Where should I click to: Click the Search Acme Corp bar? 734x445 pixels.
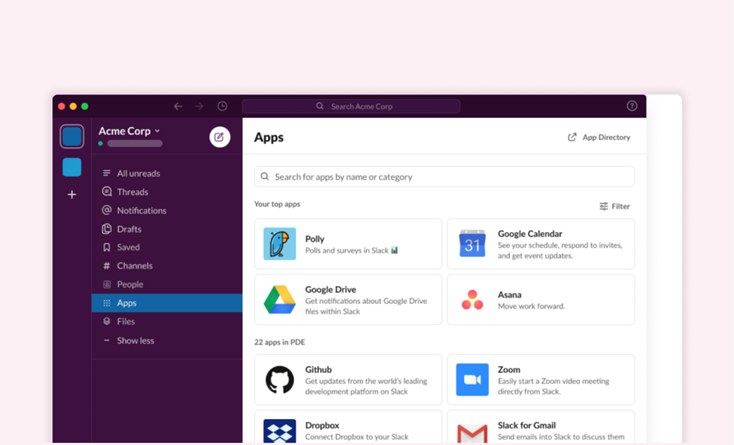point(351,106)
